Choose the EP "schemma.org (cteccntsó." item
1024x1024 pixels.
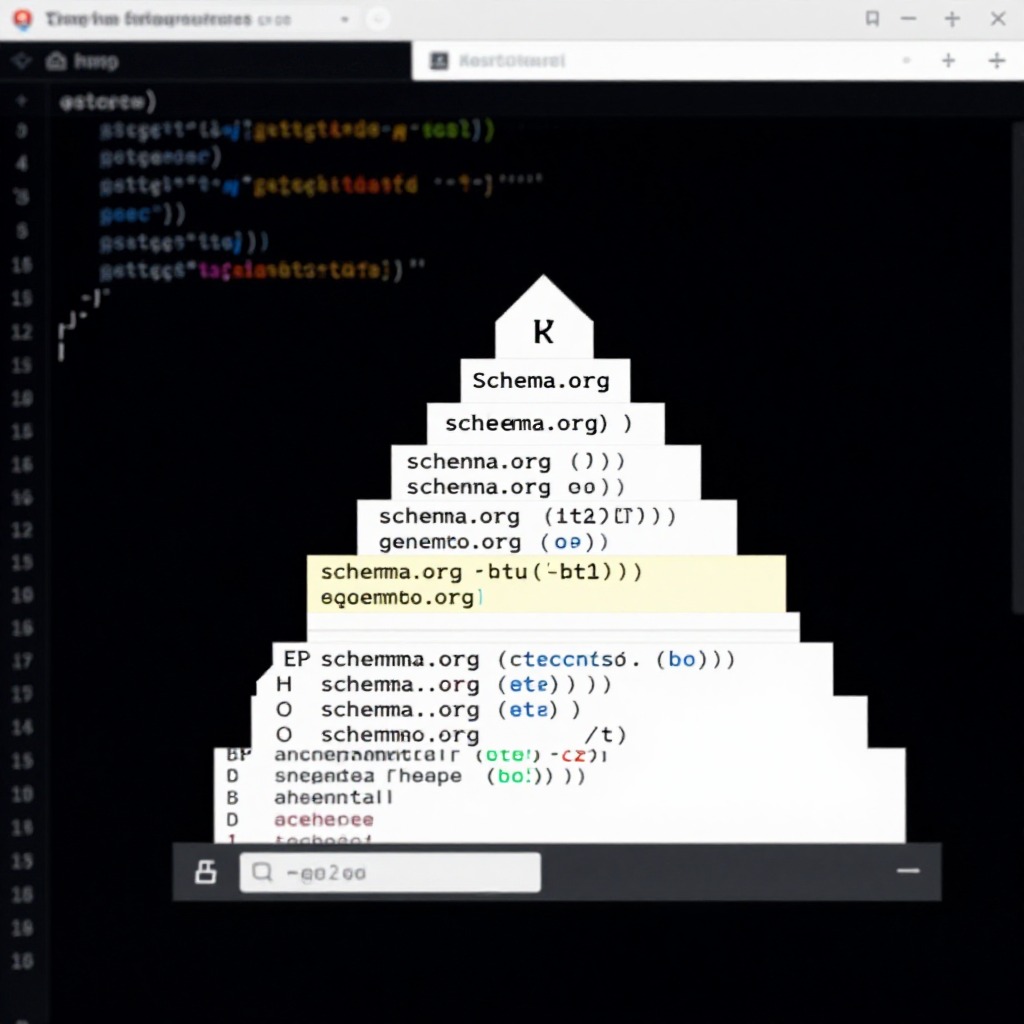pyautogui.click(x=509, y=659)
